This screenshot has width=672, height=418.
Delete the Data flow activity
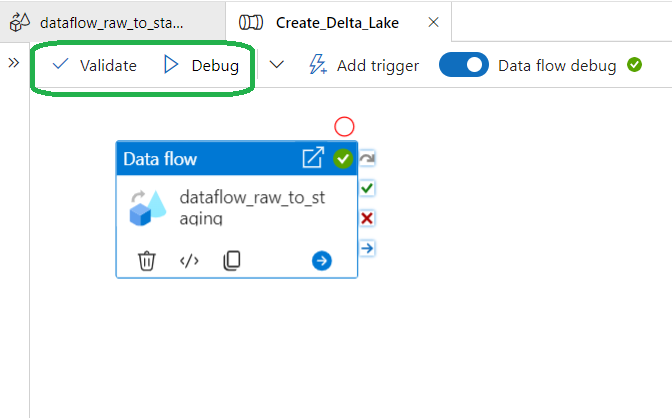(x=147, y=261)
